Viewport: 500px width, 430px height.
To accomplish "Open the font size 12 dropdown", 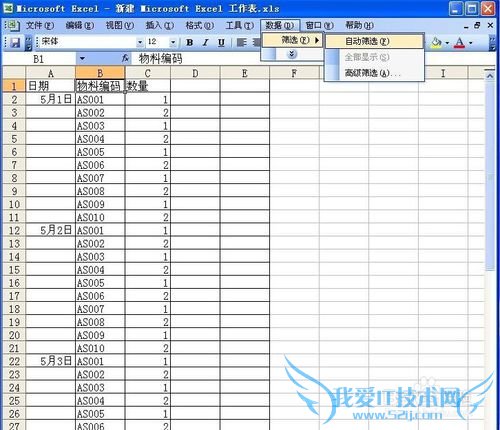I will [x=173, y=42].
